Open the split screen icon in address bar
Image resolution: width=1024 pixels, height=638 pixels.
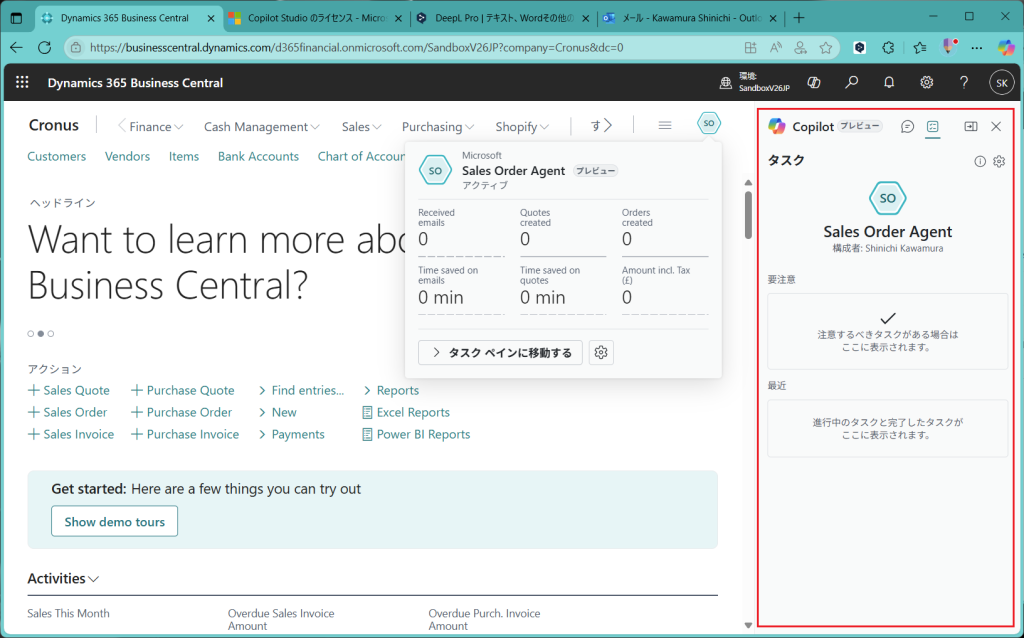tap(750, 47)
